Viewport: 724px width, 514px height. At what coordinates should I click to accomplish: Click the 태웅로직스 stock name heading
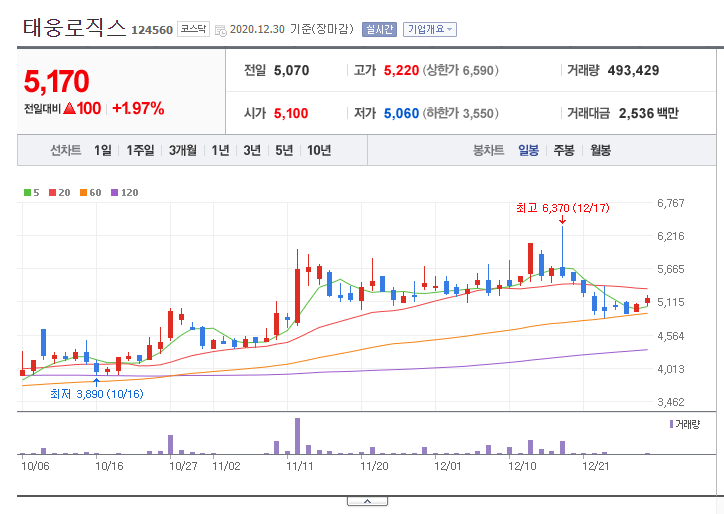74,28
